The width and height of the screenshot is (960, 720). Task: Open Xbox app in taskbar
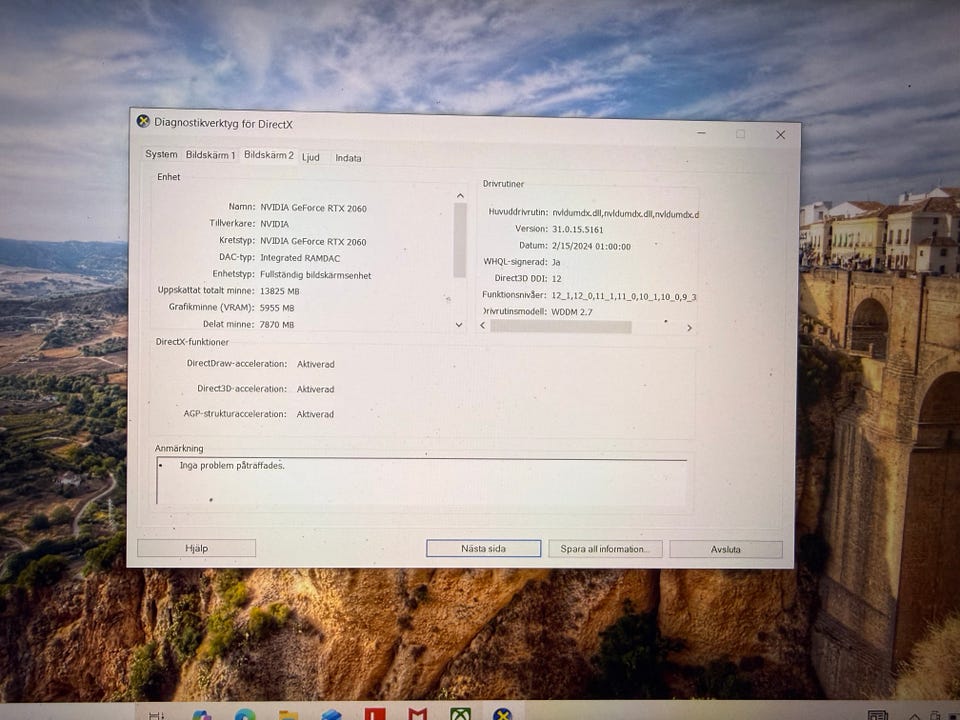[x=460, y=714]
